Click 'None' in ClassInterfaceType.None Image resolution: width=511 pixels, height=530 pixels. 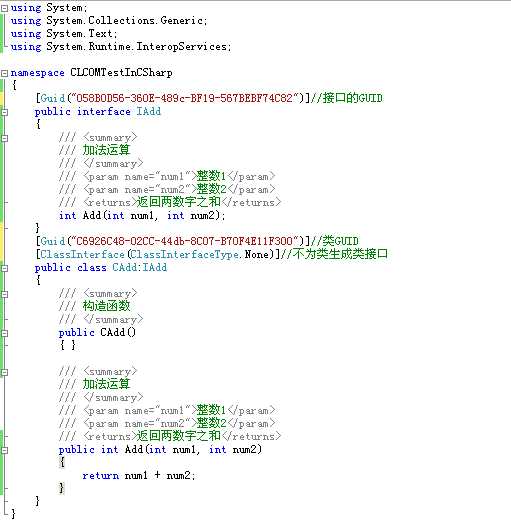coord(256,254)
